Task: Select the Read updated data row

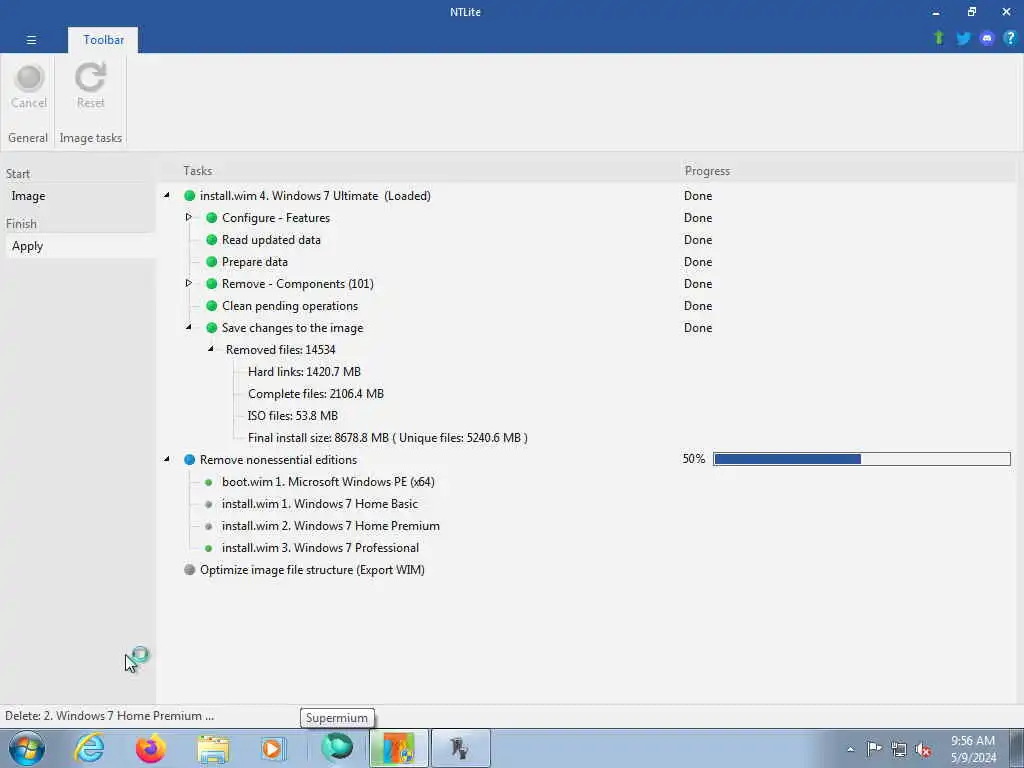Action: 271,240
